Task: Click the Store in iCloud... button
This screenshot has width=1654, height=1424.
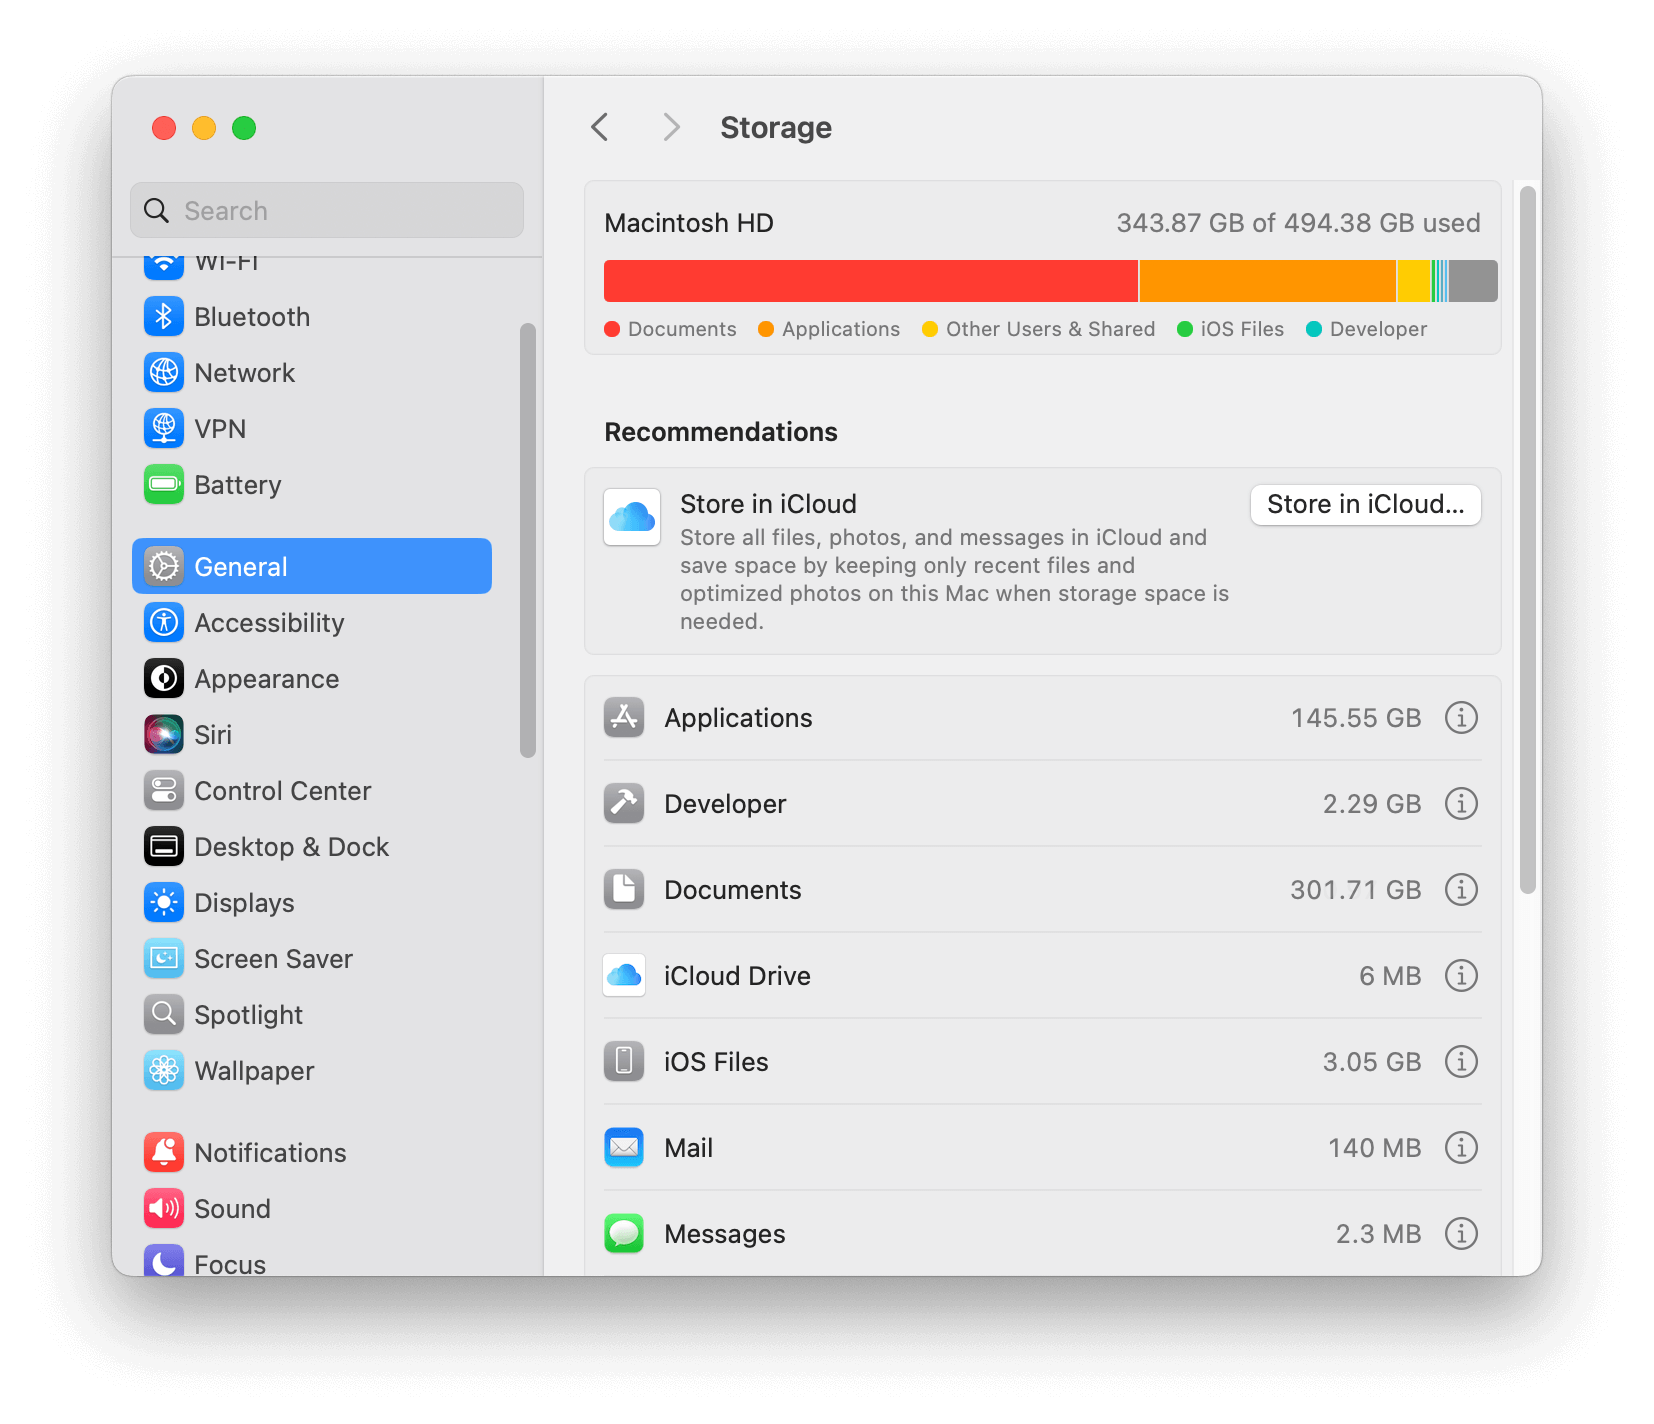Action: [1365, 504]
